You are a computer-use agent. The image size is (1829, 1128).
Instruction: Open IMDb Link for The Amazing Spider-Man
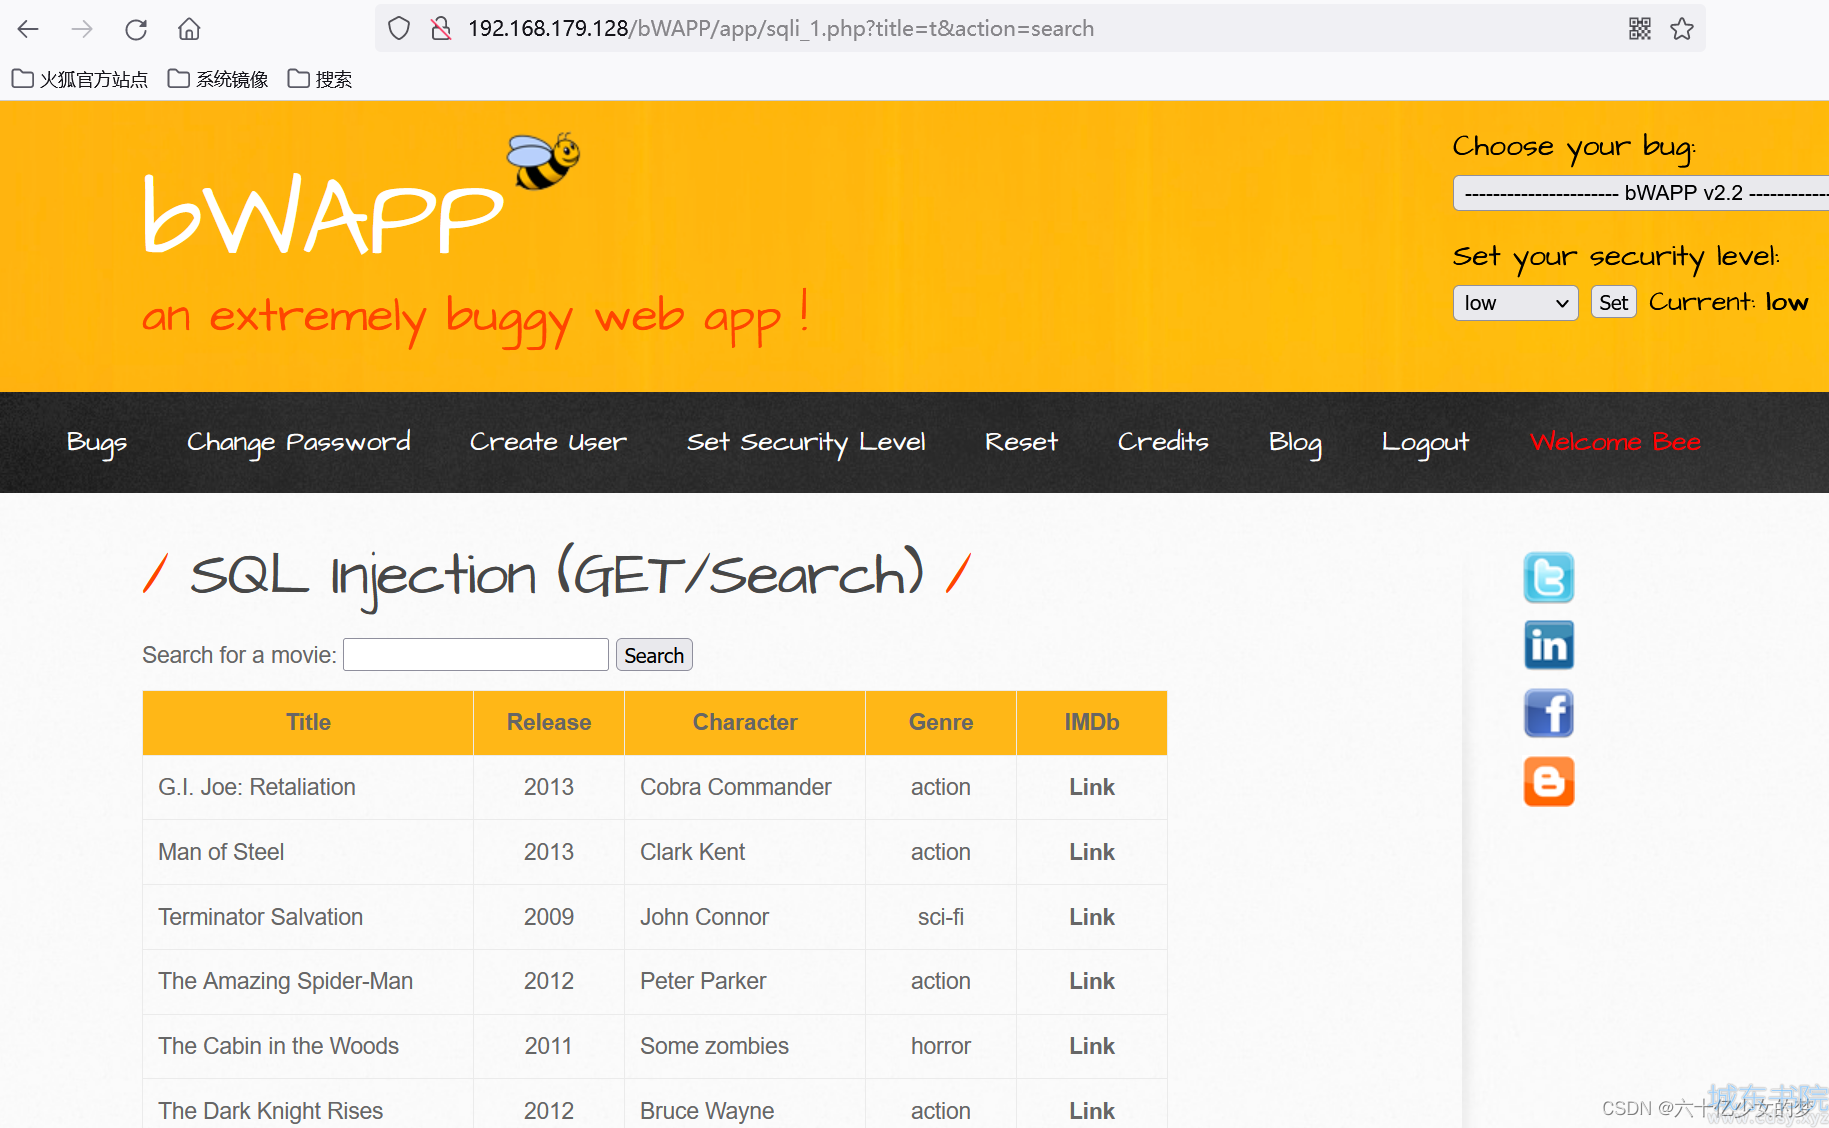[x=1092, y=982]
